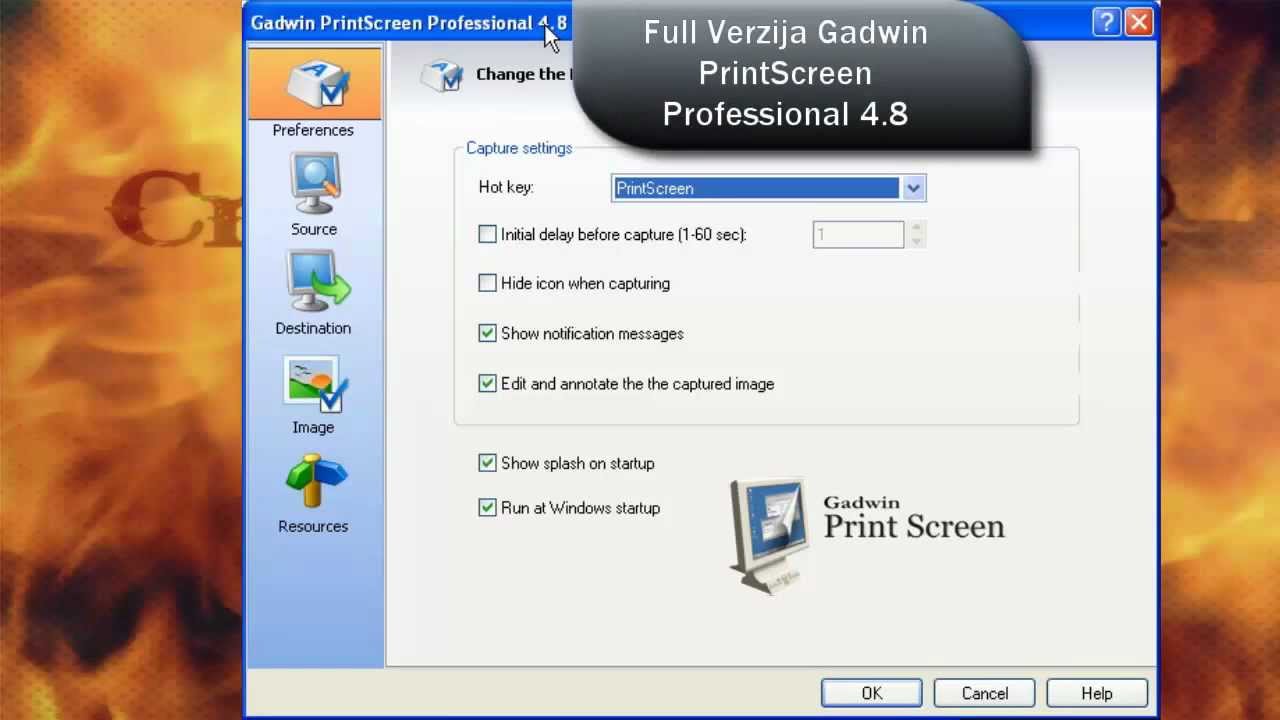Screen dimensions: 1280x720
Task: Toggle 'Run at Windows startup' checkbox
Action: pos(487,508)
